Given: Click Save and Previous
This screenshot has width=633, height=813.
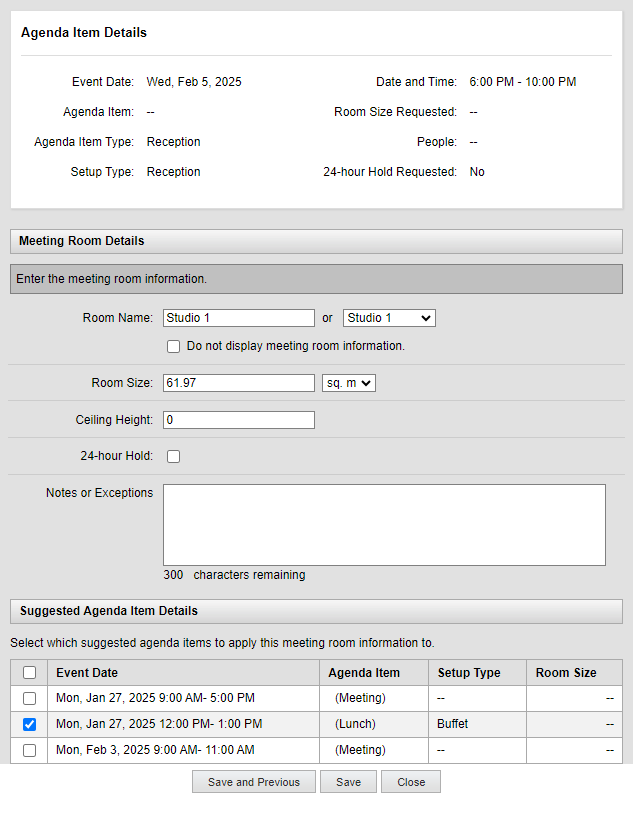Looking at the screenshot, I should tap(253, 782).
